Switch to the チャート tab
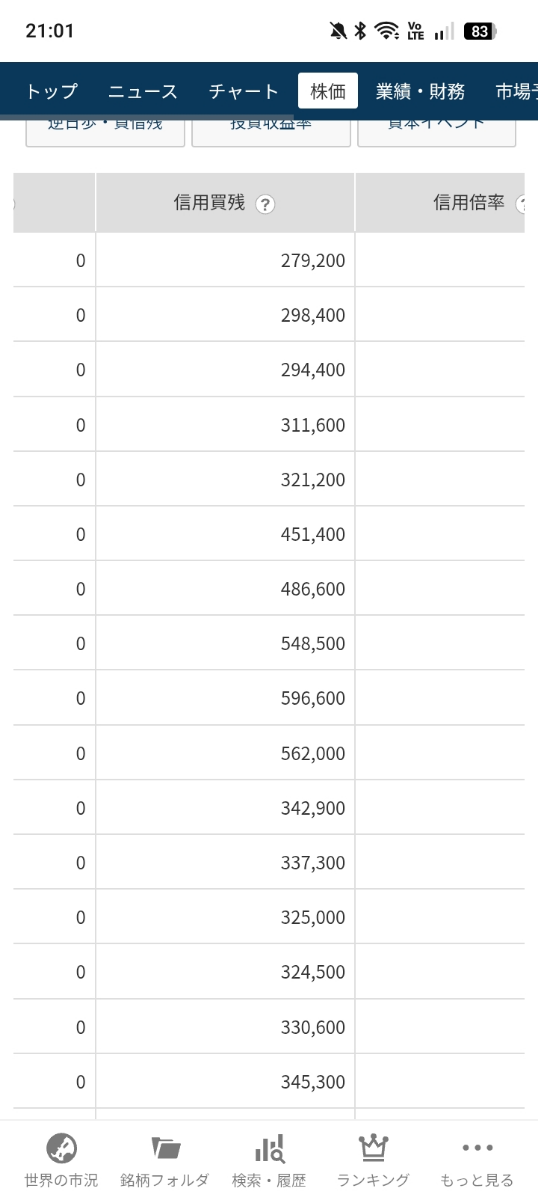The width and height of the screenshot is (538, 1200). coord(244,91)
